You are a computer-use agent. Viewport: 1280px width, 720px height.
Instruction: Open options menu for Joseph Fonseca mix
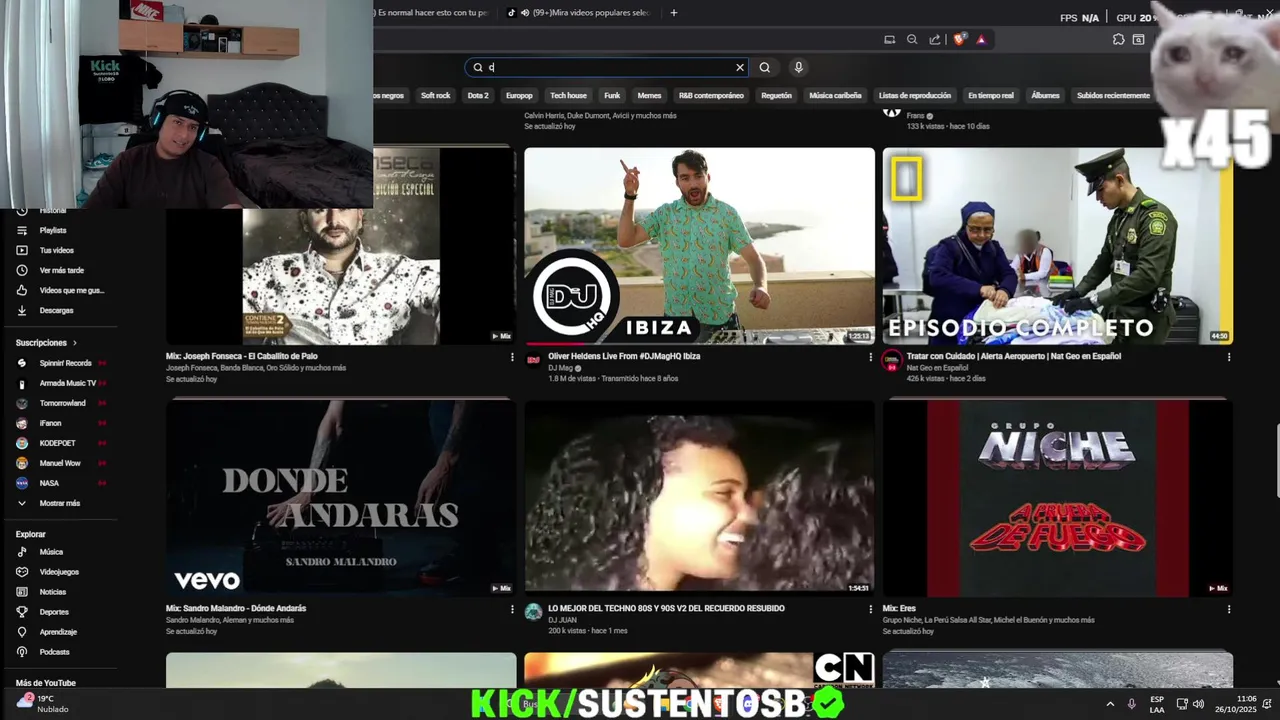pyautogui.click(x=512, y=357)
